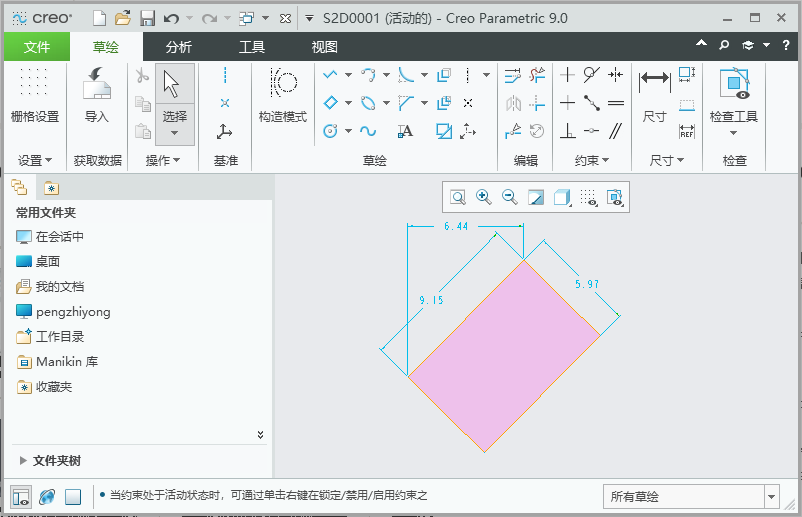Create a new file from quick access toolbar
The height and width of the screenshot is (517, 802).
(x=99, y=18)
